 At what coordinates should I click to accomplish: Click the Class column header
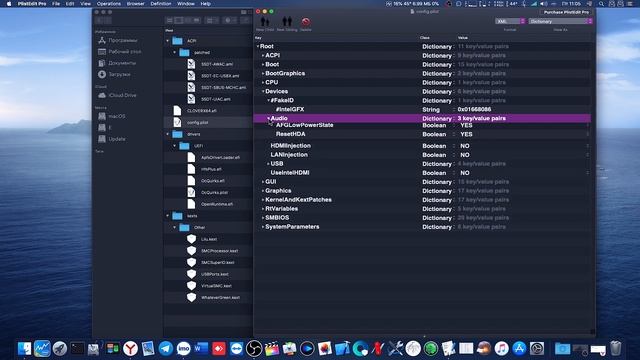[424, 38]
